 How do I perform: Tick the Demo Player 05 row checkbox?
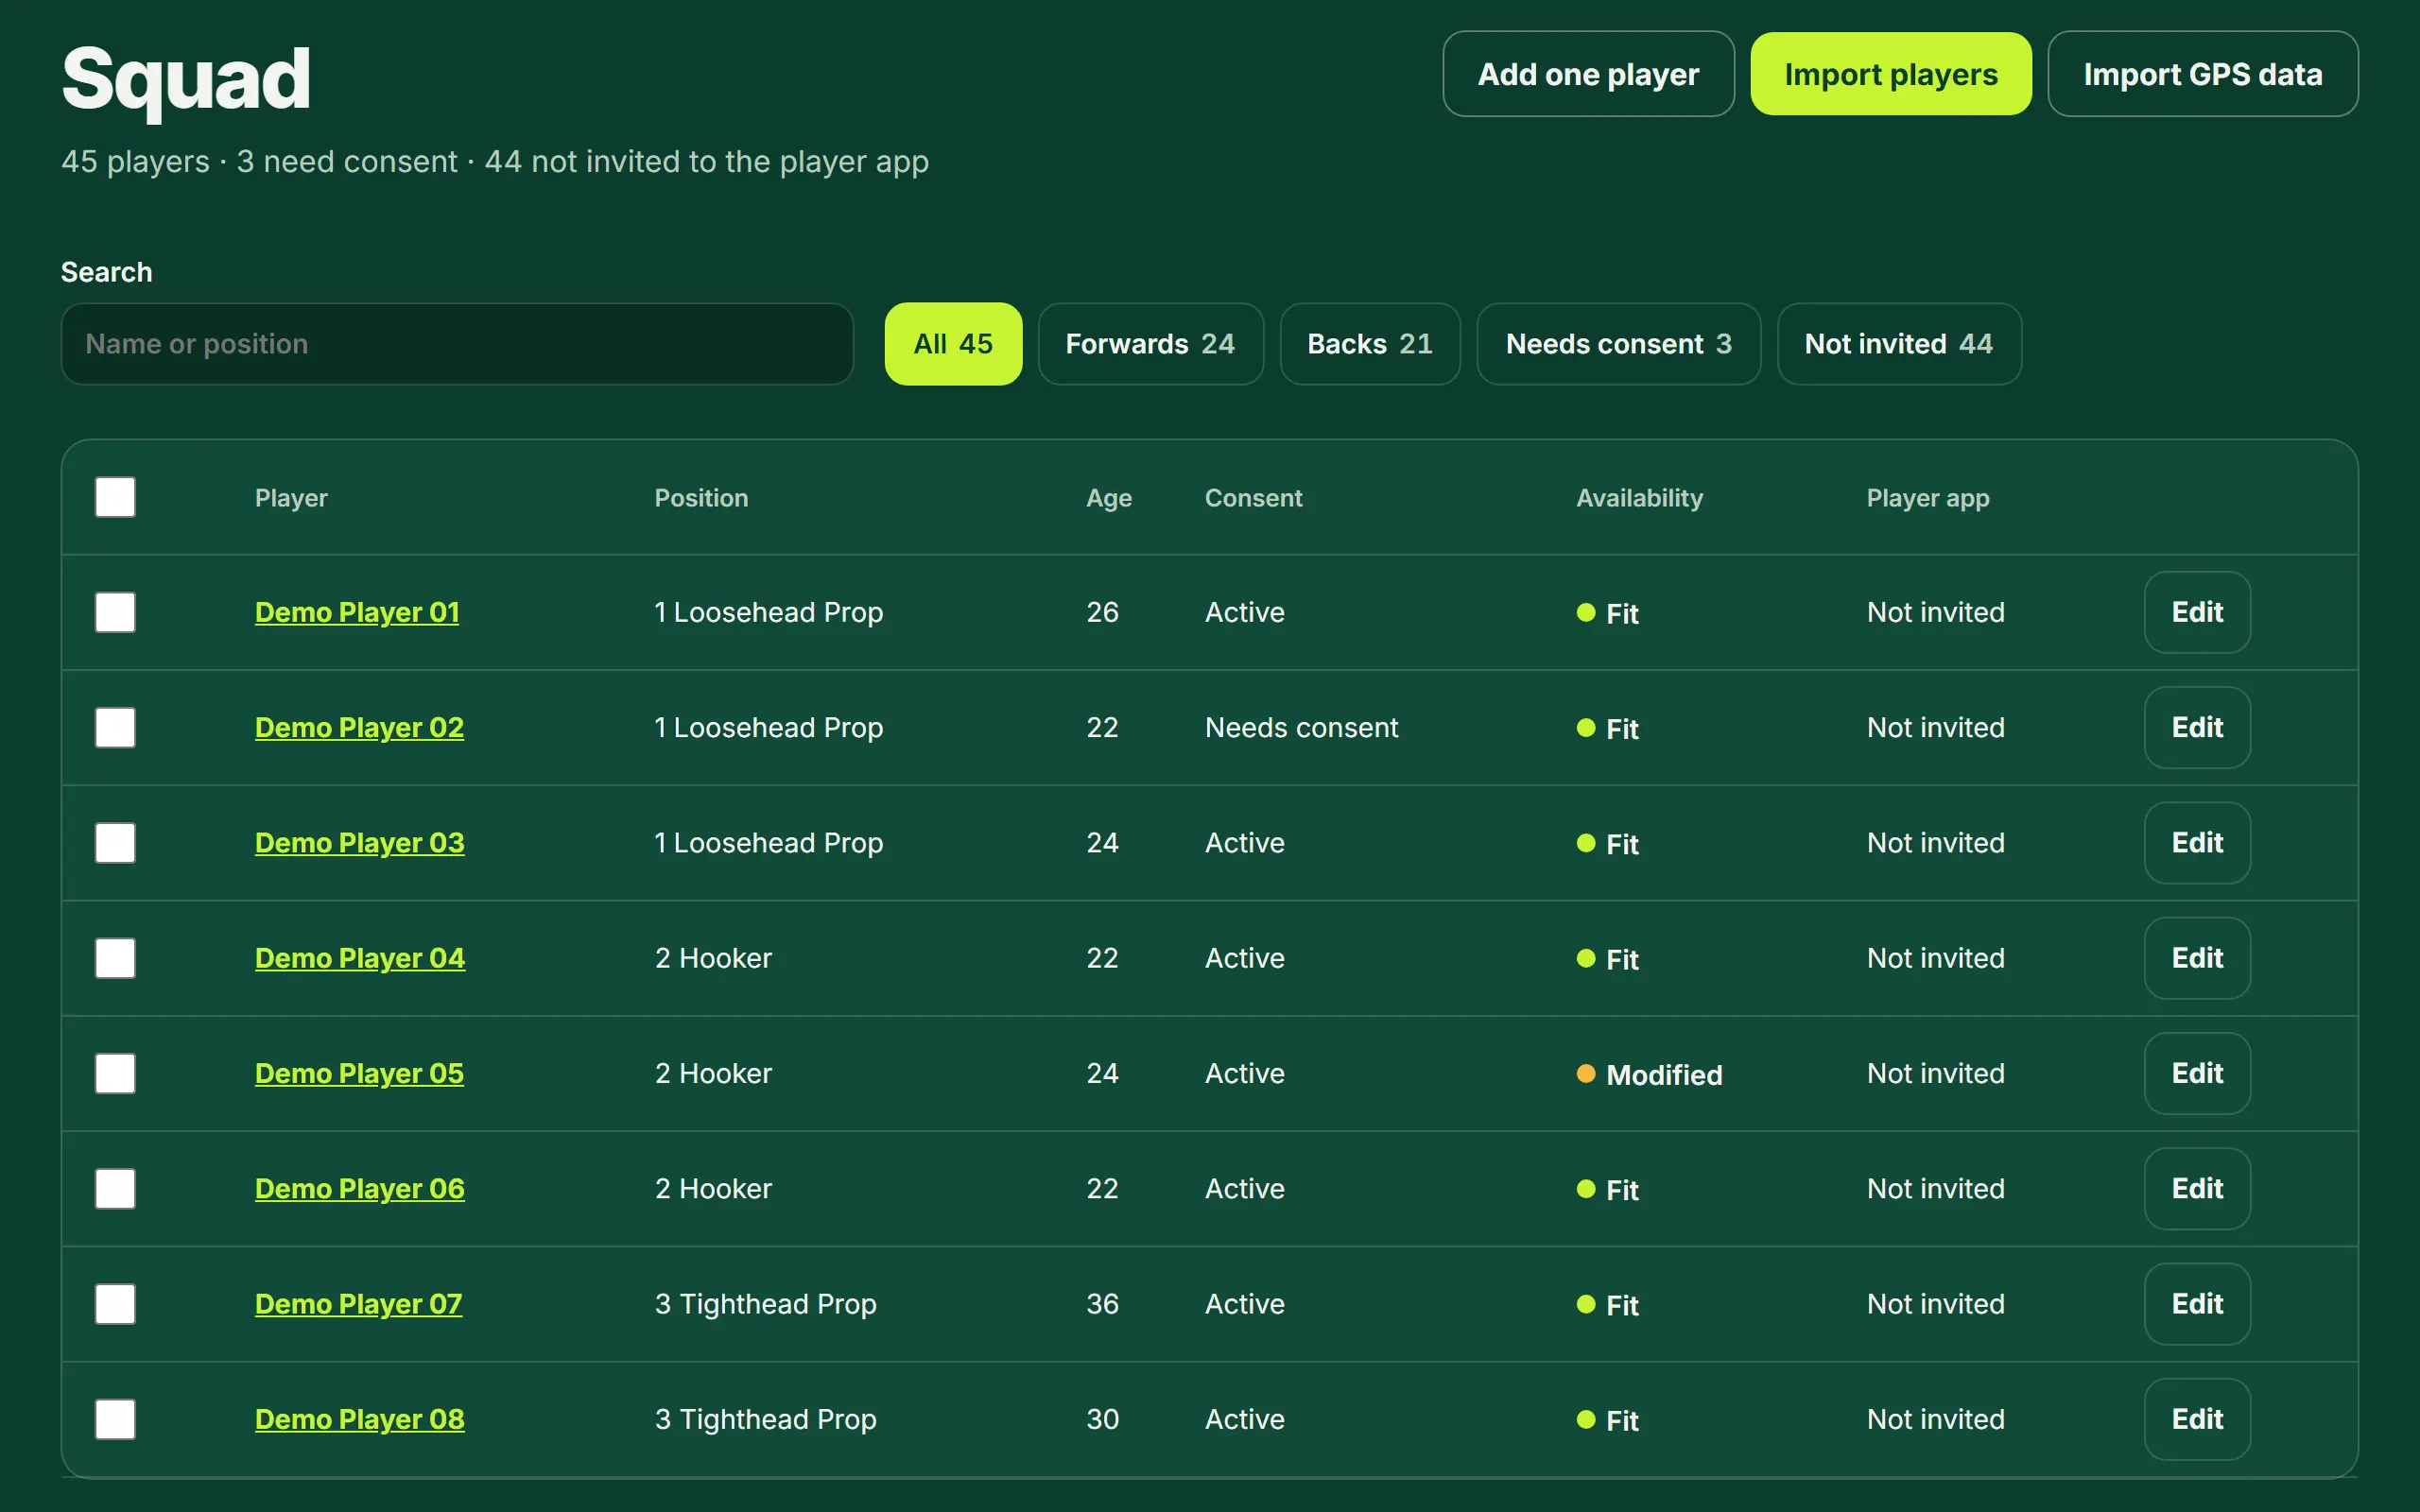pyautogui.click(x=115, y=1073)
